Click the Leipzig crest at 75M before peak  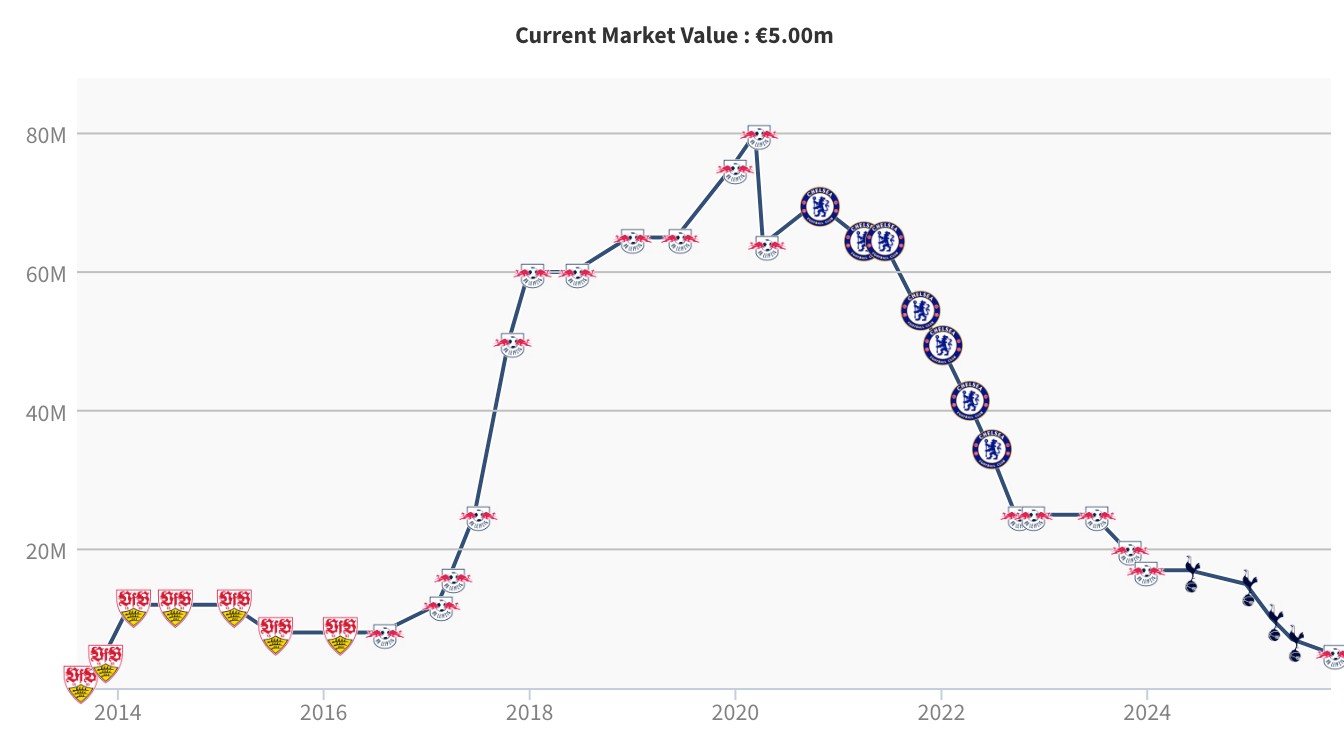735,171
